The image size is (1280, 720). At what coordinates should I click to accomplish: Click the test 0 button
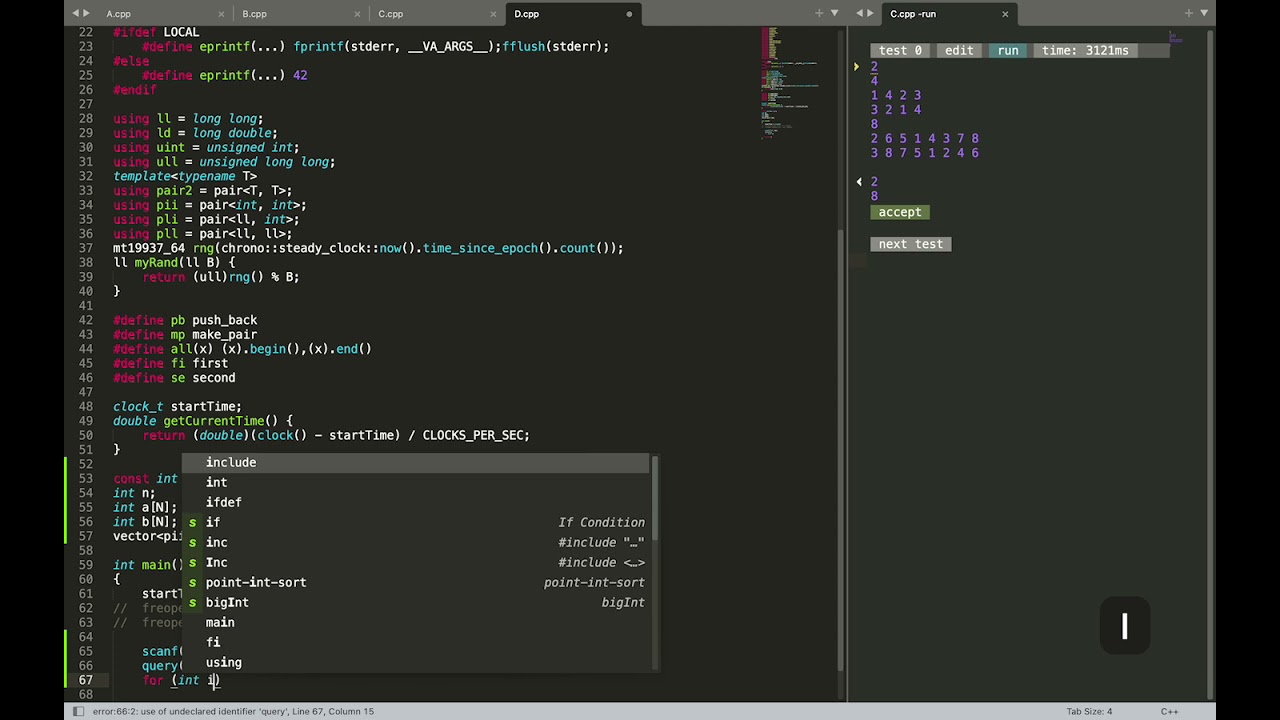click(x=900, y=50)
